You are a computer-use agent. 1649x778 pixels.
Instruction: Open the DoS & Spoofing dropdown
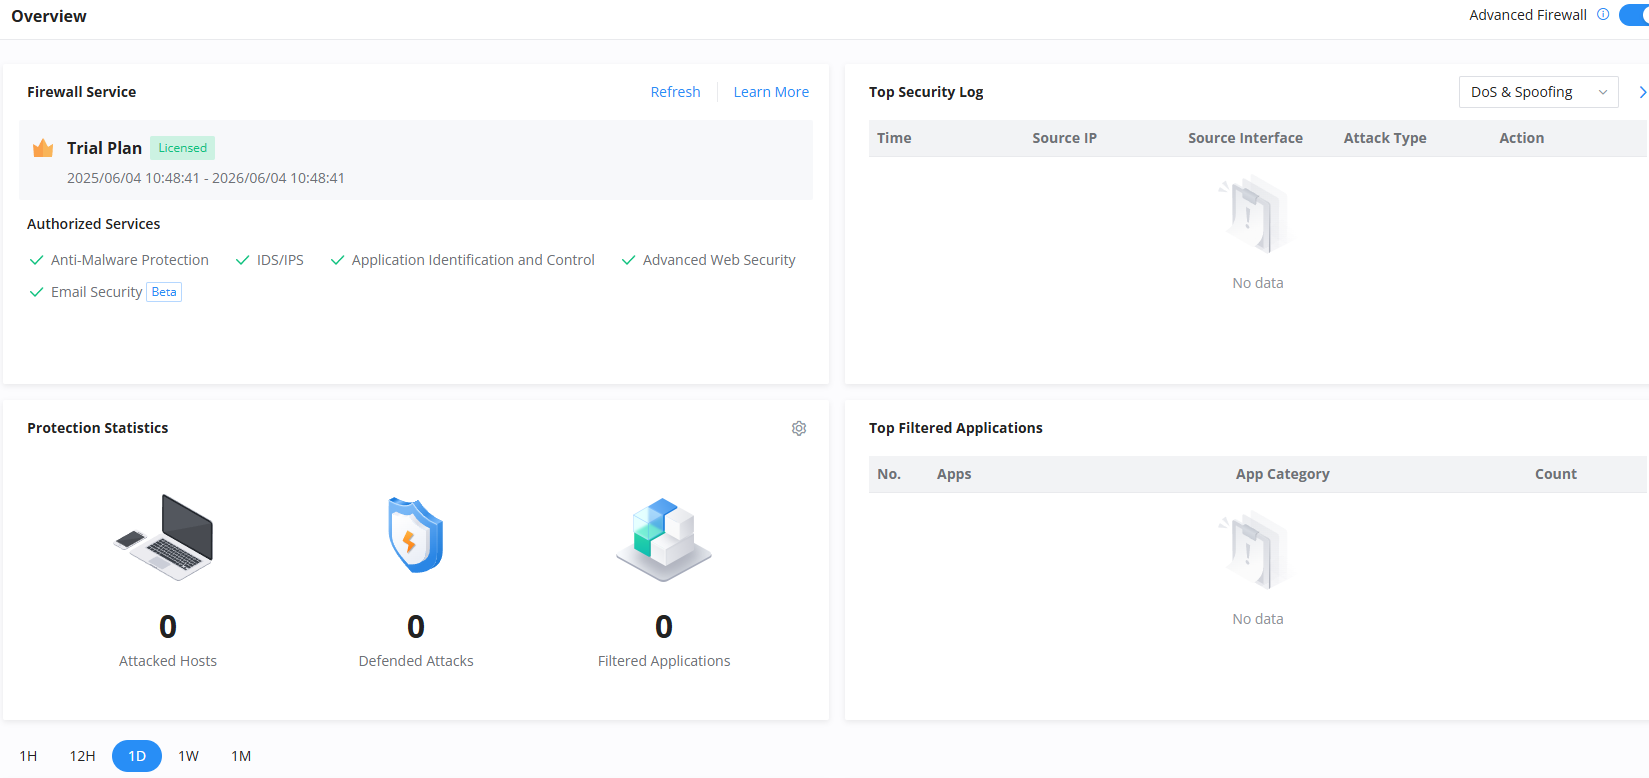pyautogui.click(x=1538, y=92)
